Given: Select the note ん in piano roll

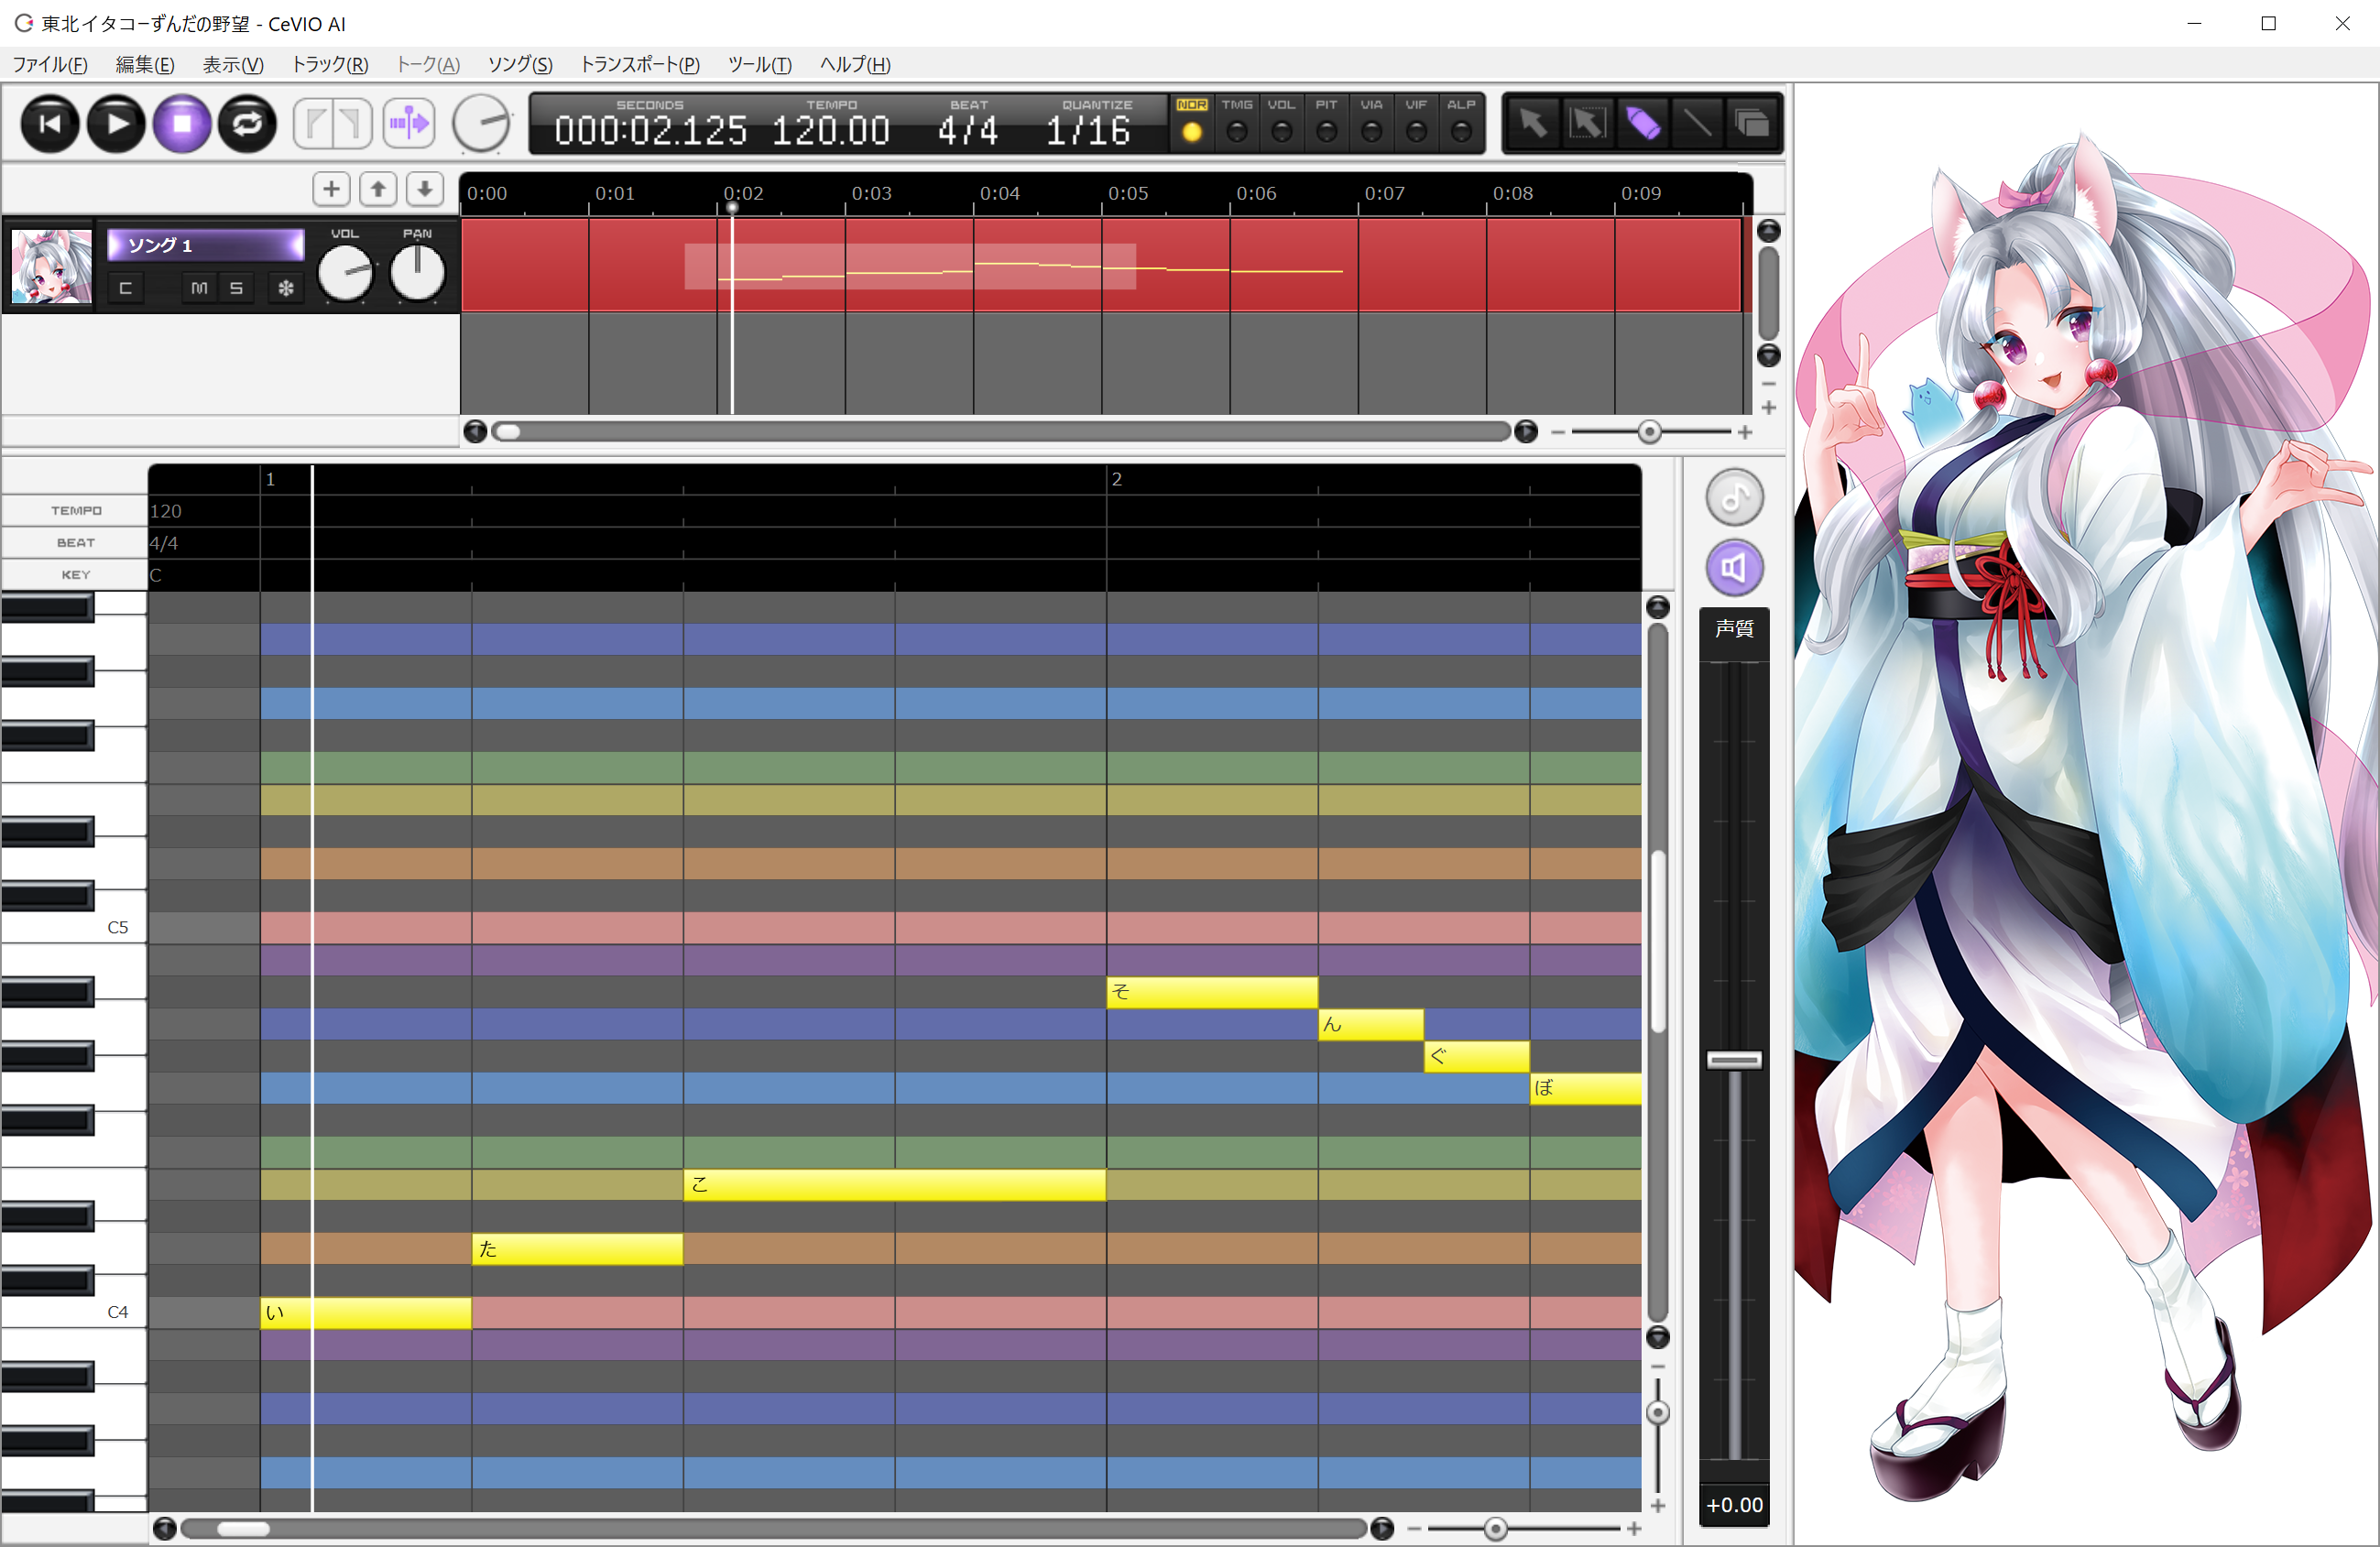Looking at the screenshot, I should pos(1371,1024).
